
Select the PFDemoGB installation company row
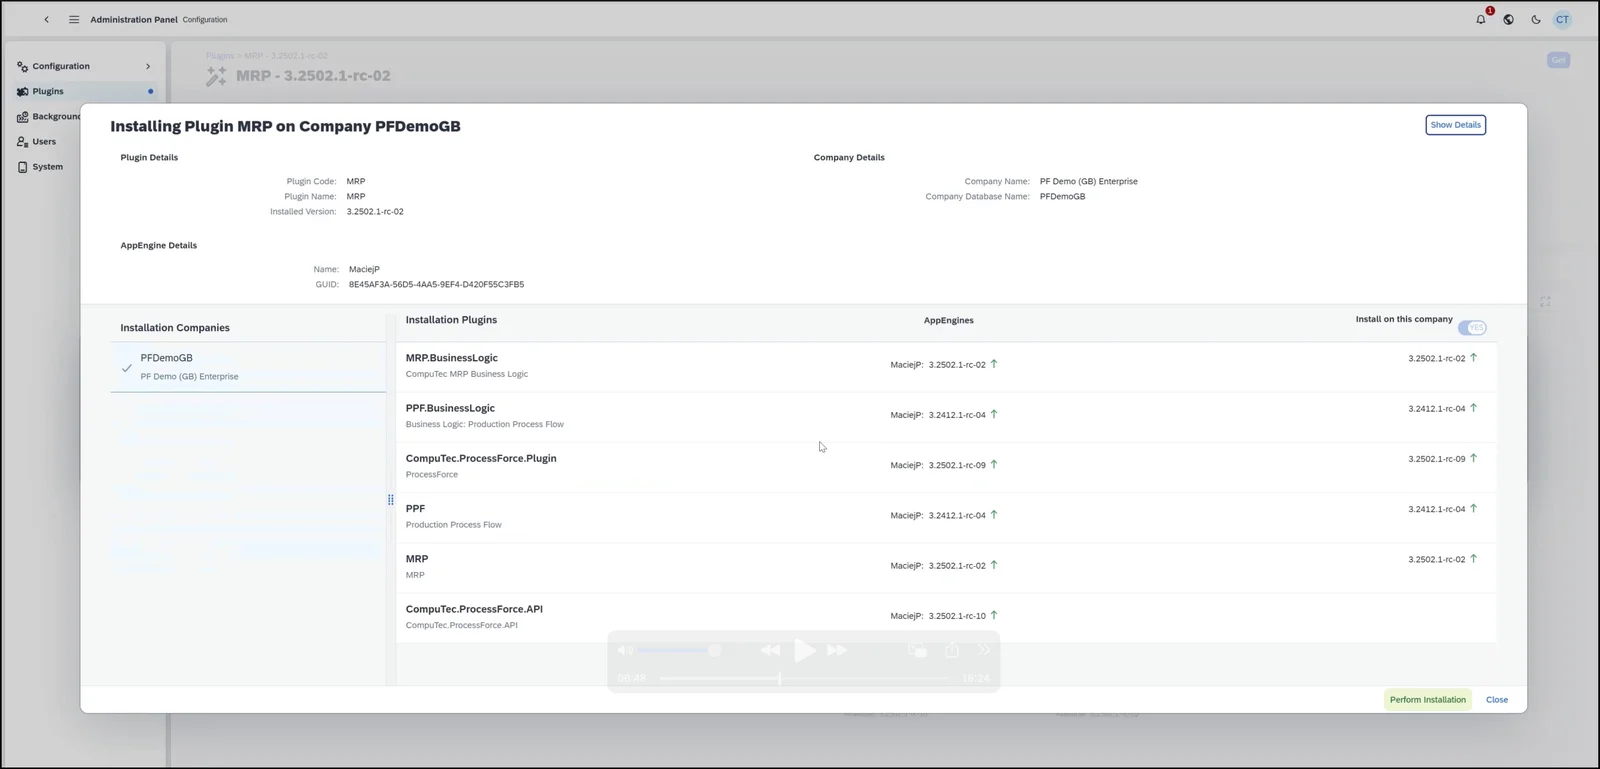[248, 367]
